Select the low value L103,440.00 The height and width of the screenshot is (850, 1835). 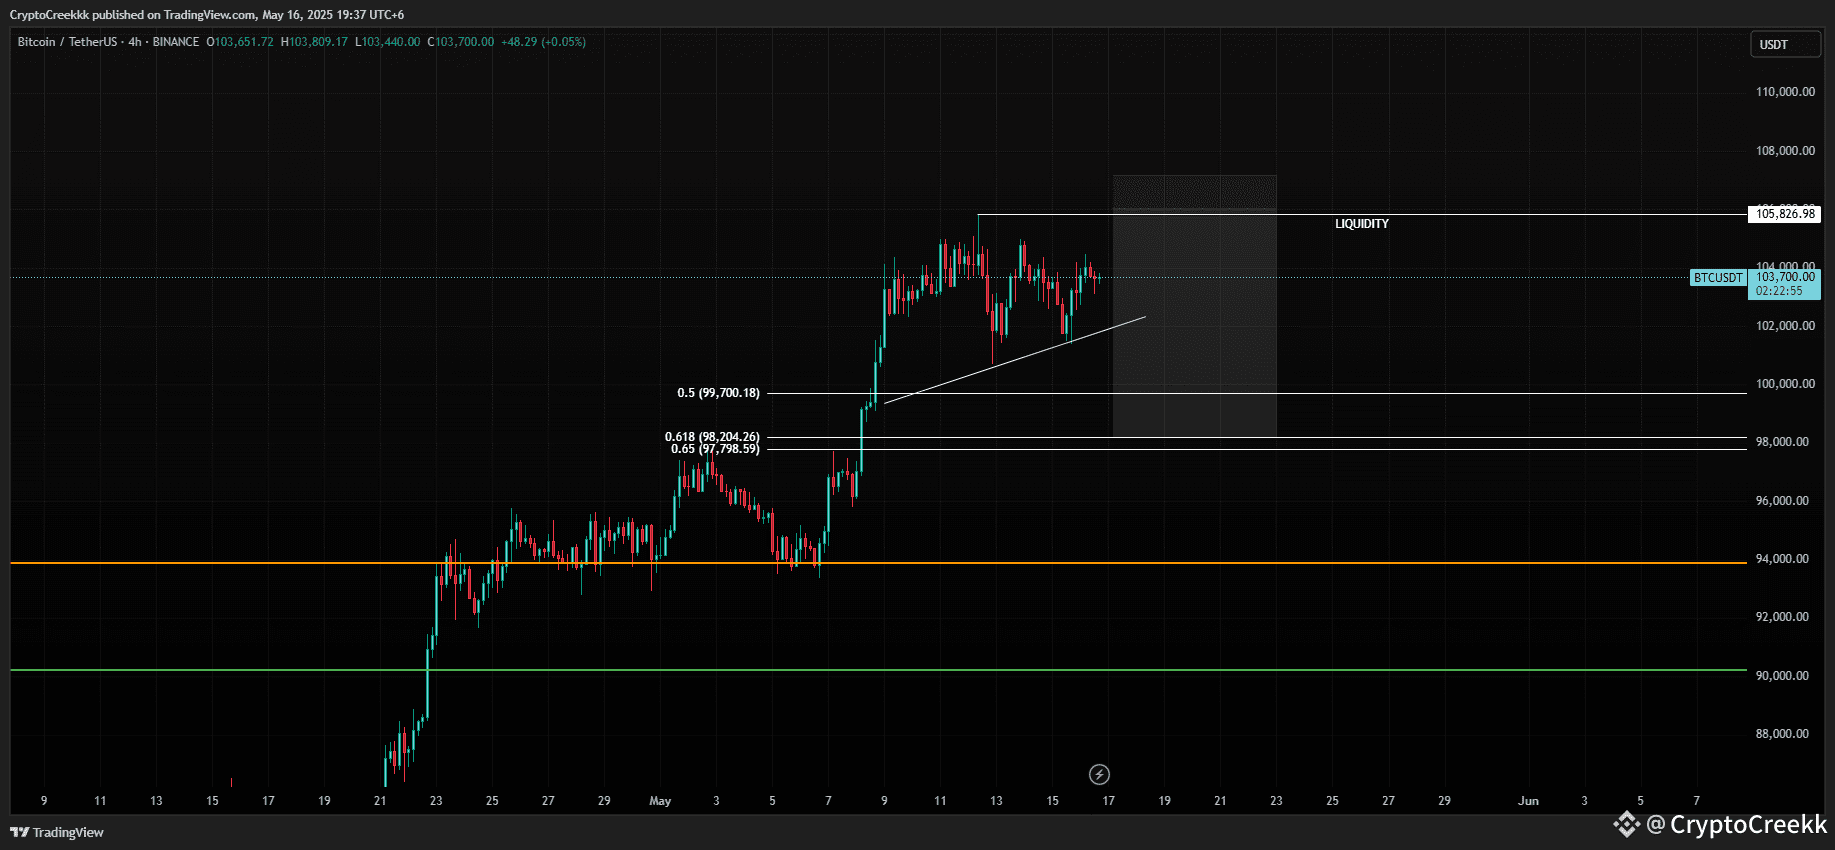tap(388, 42)
